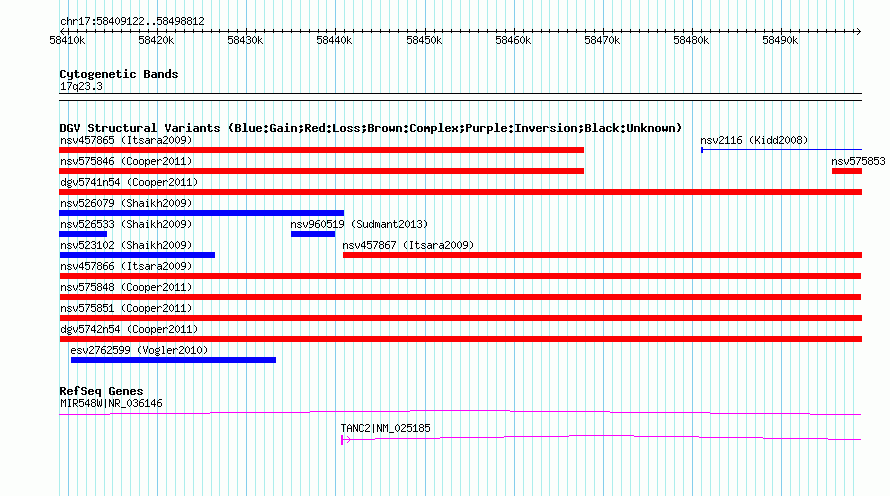This screenshot has height=496, width=890.
Task: Click the MIR548W|NR_036146 gene label
Action: (111, 403)
